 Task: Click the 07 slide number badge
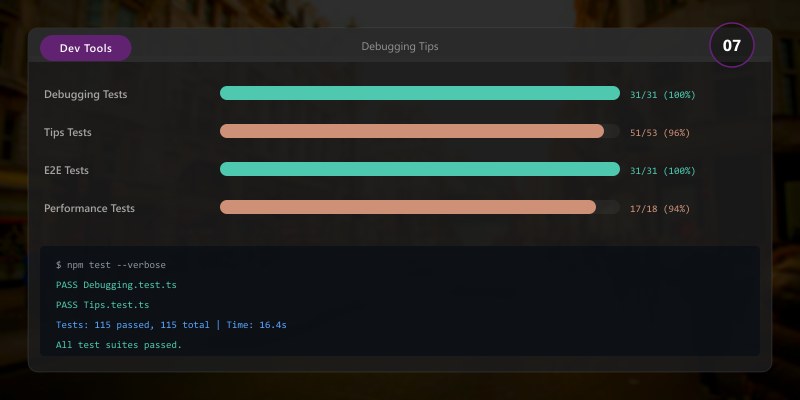tap(732, 45)
